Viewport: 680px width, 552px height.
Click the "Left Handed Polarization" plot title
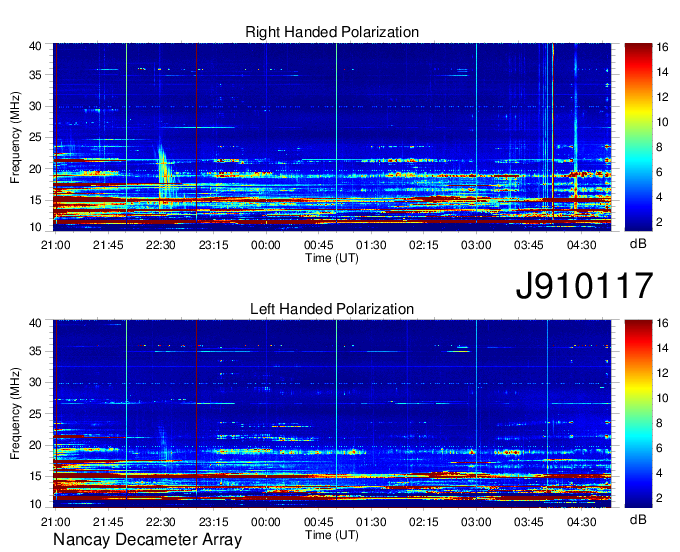pyautogui.click(x=332, y=309)
